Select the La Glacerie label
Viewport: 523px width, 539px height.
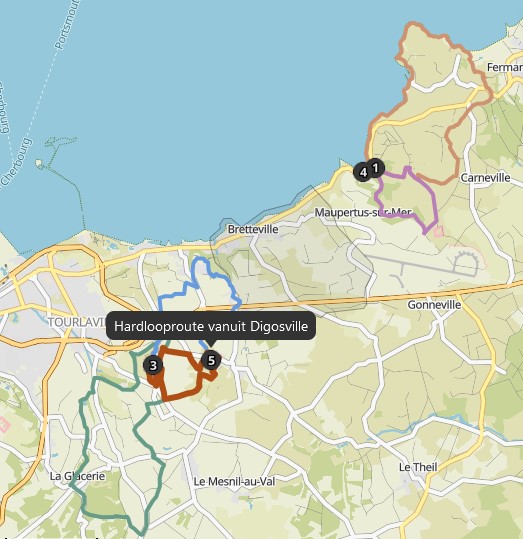pyautogui.click(x=77, y=476)
